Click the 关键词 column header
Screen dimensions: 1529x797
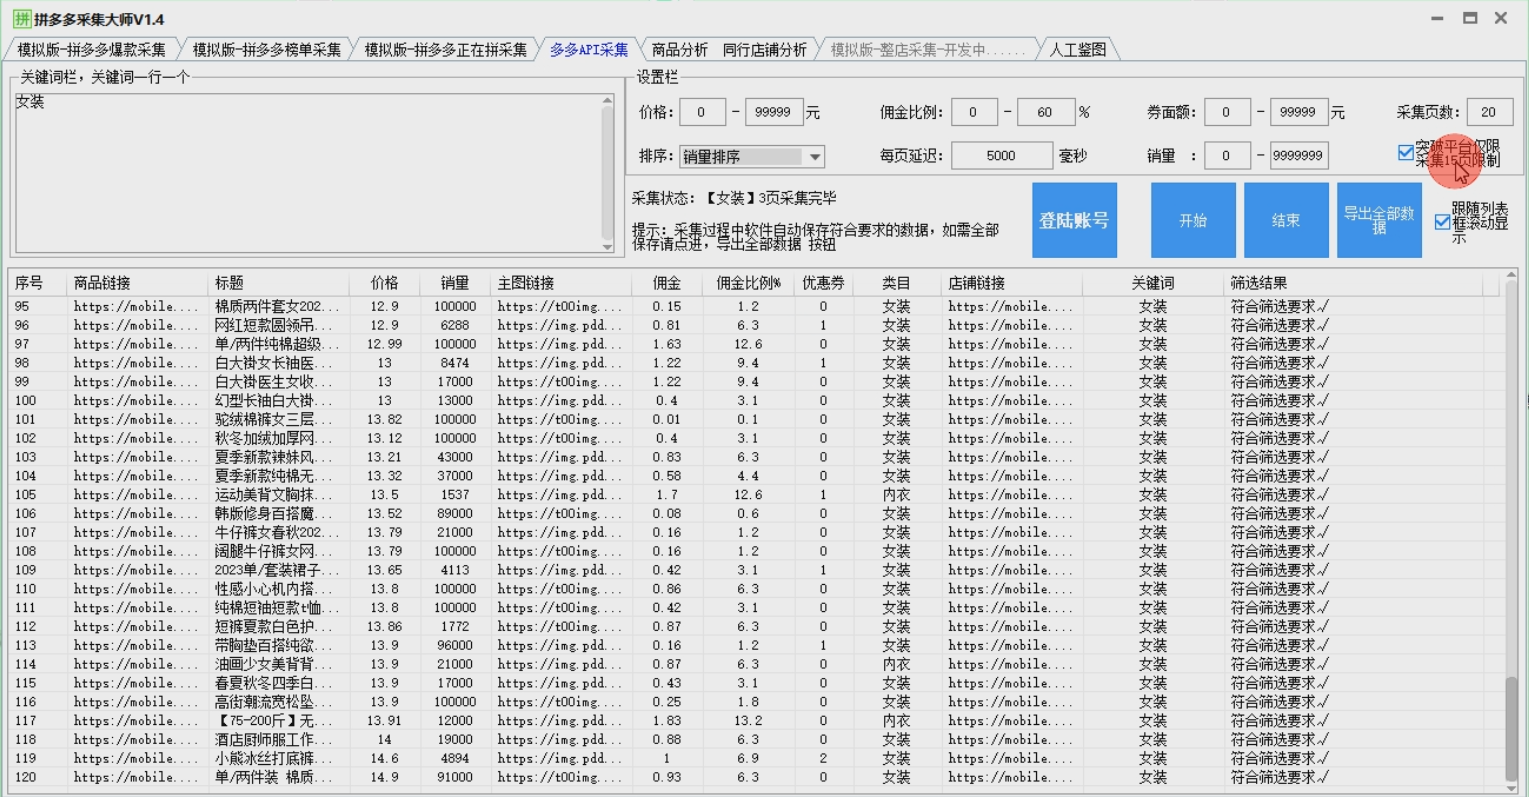click(1152, 283)
